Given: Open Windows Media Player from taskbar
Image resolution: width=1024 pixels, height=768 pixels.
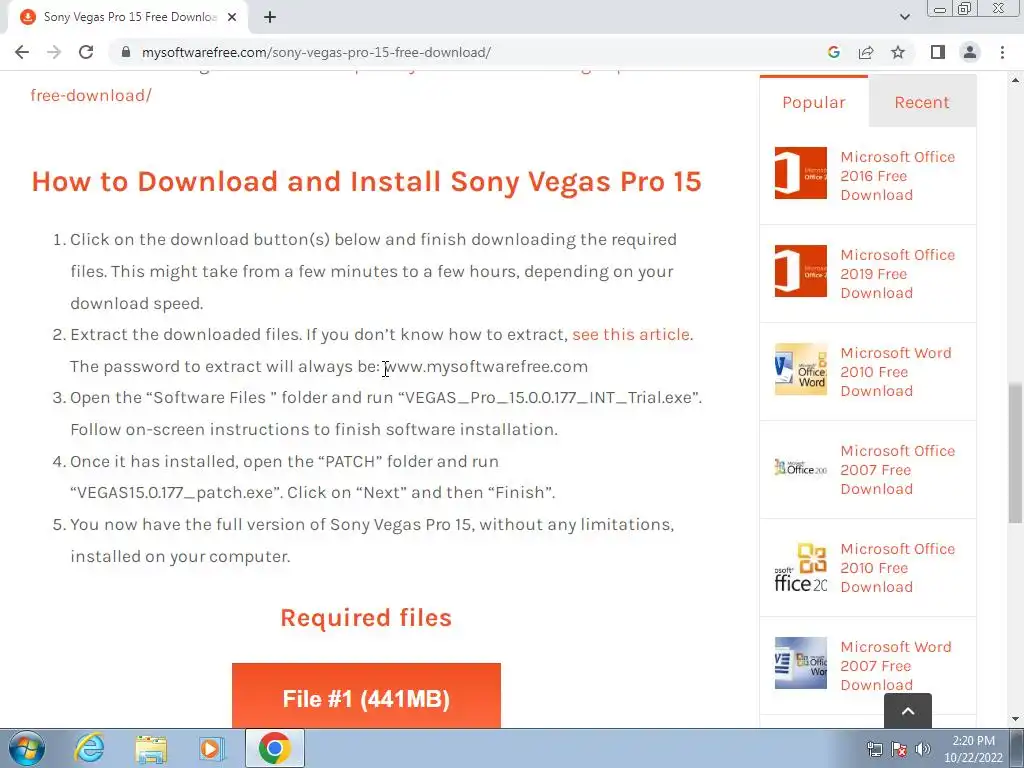Looking at the screenshot, I should (212, 748).
